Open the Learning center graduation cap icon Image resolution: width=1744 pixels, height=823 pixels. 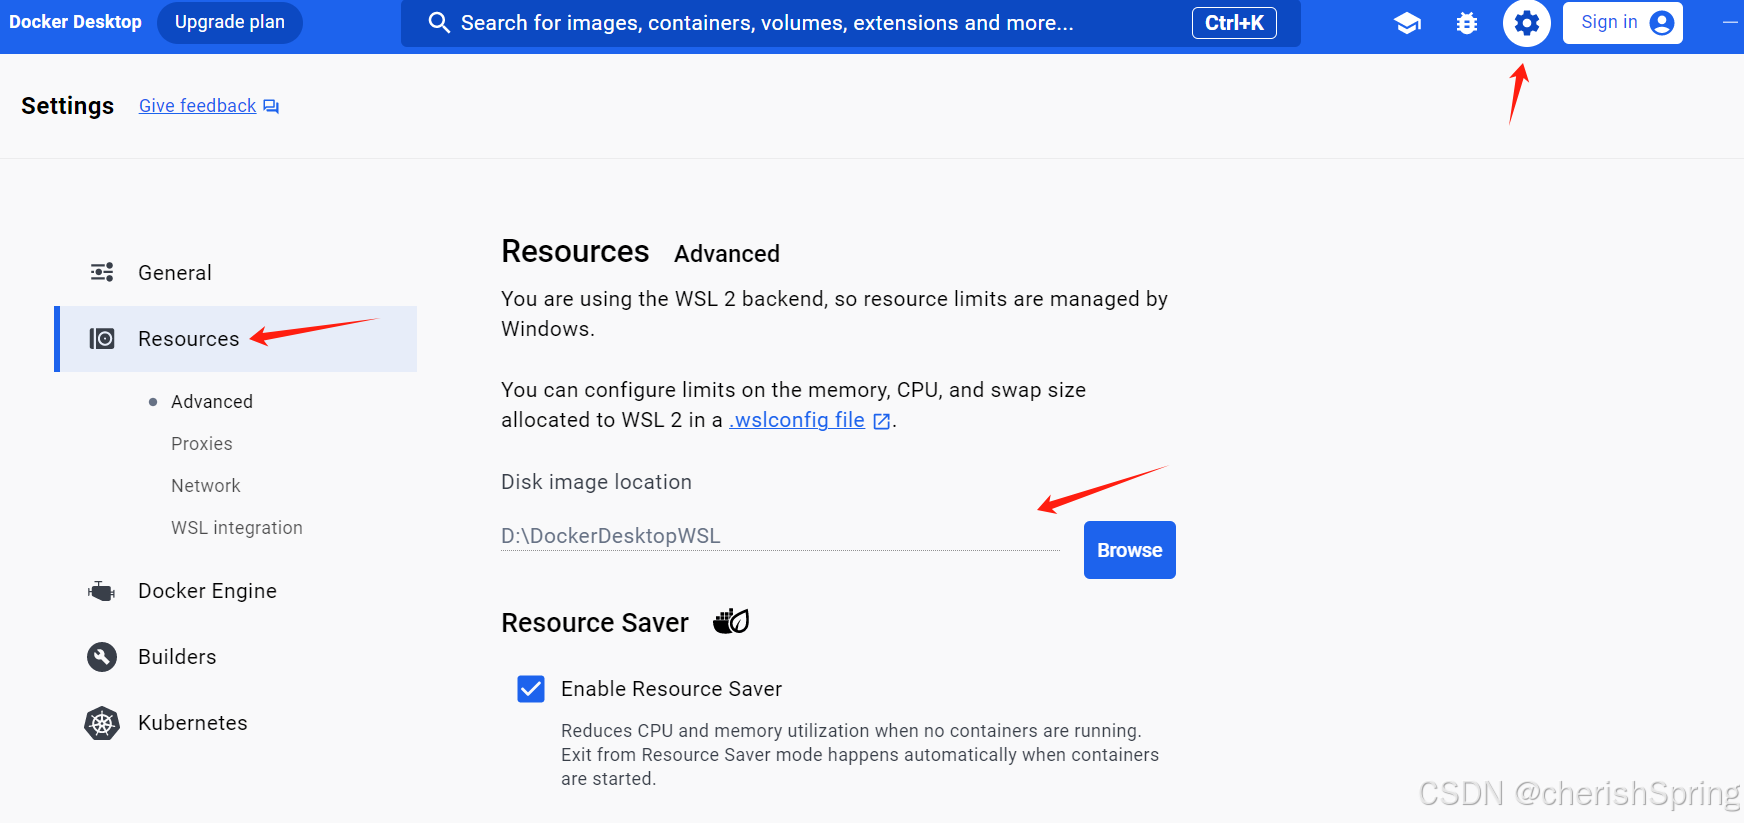[x=1407, y=23]
